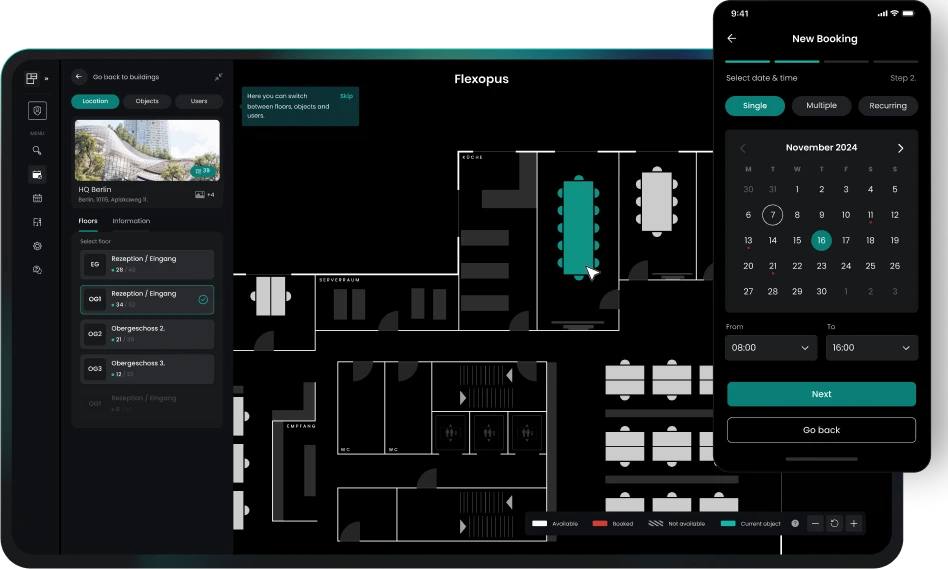Click Skip in the onboarding tooltip
Image resolution: width=948 pixels, height=569 pixels.
(x=346, y=96)
